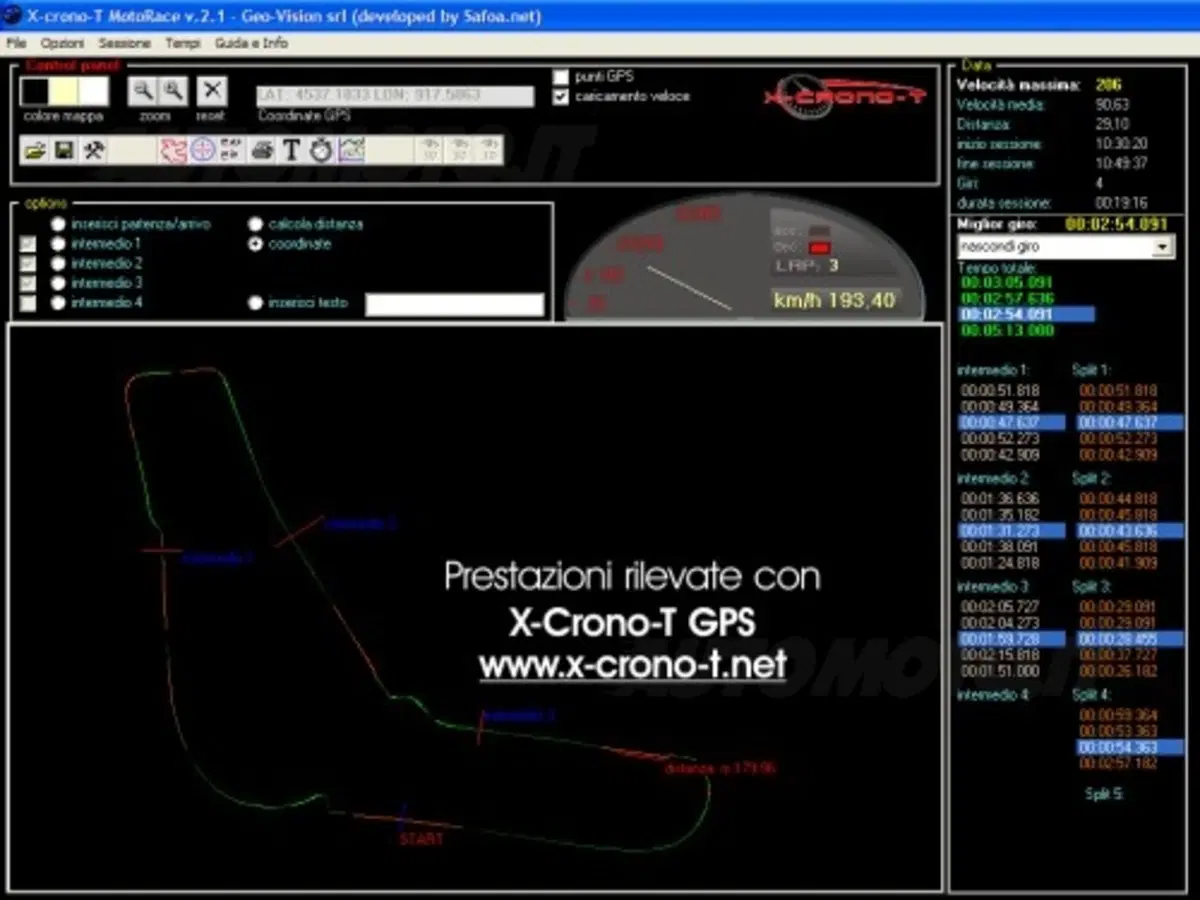Open the Tempi menu
This screenshot has width=1200, height=900.
pos(183,43)
